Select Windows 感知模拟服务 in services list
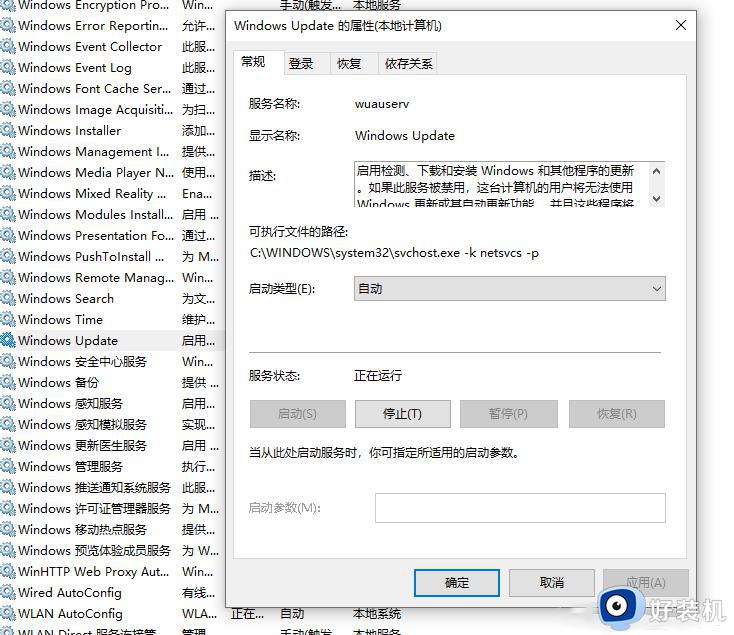This screenshot has width=734, height=635. pyautogui.click(x=112, y=424)
